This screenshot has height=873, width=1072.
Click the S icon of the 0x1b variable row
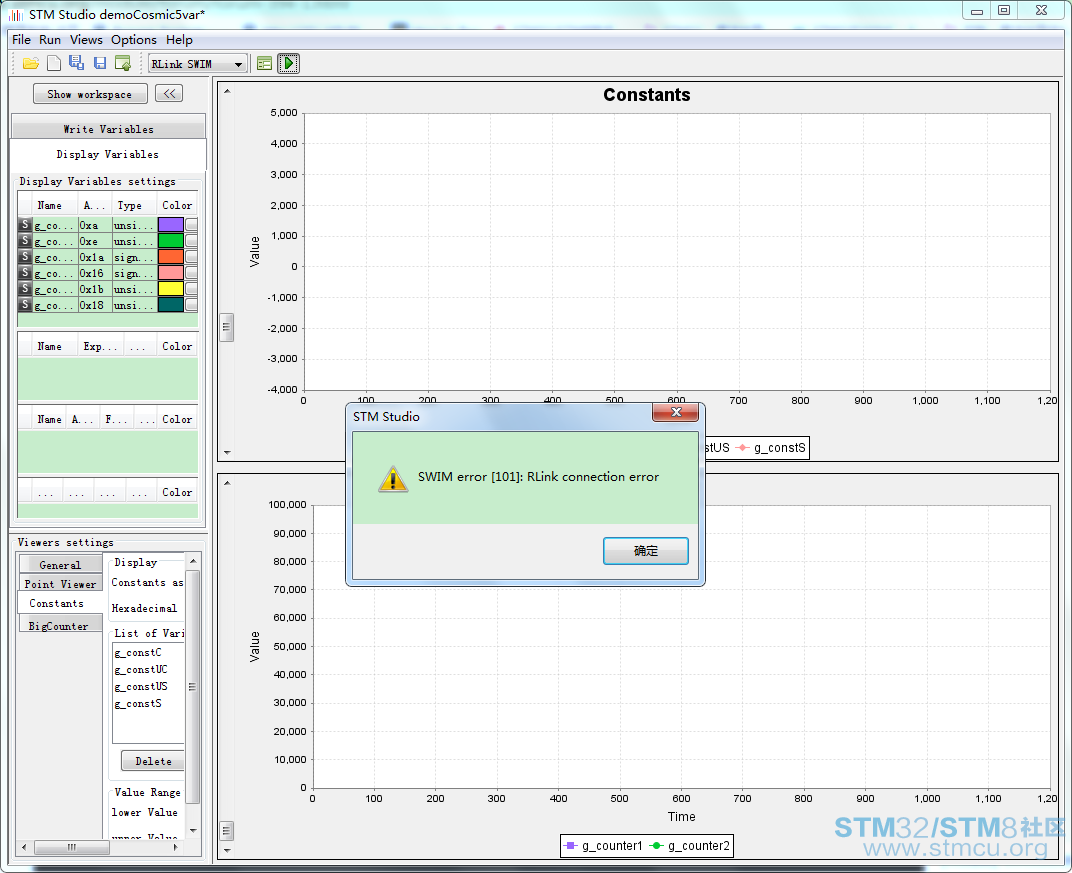(x=25, y=288)
